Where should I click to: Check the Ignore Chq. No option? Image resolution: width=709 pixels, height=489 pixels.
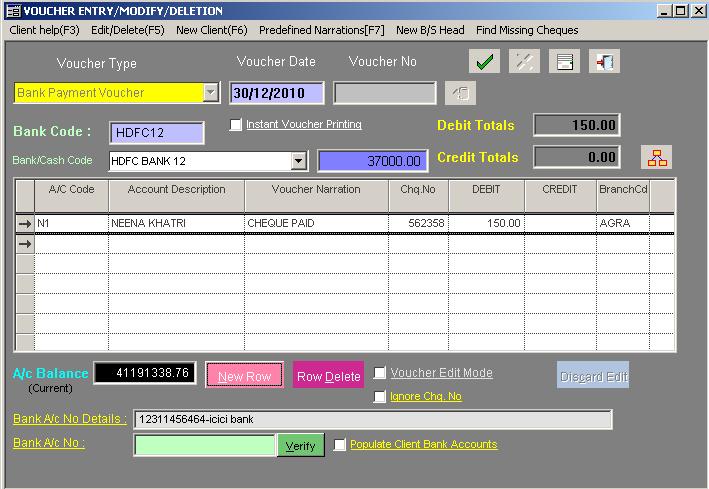380,397
